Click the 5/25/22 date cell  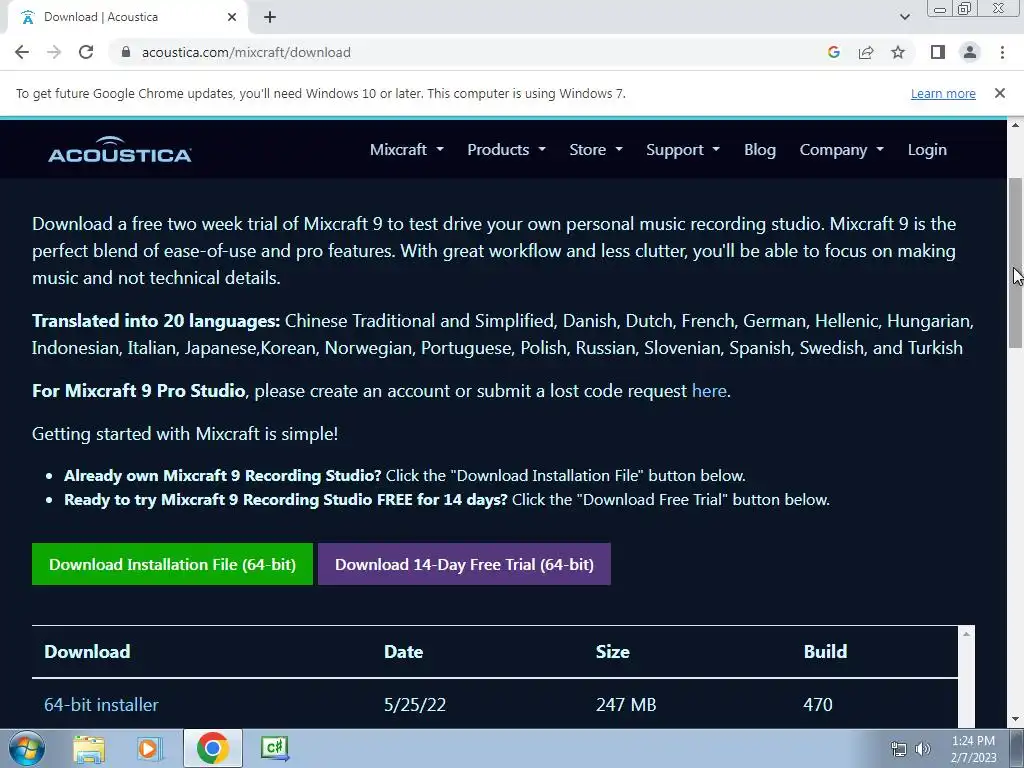click(x=415, y=705)
